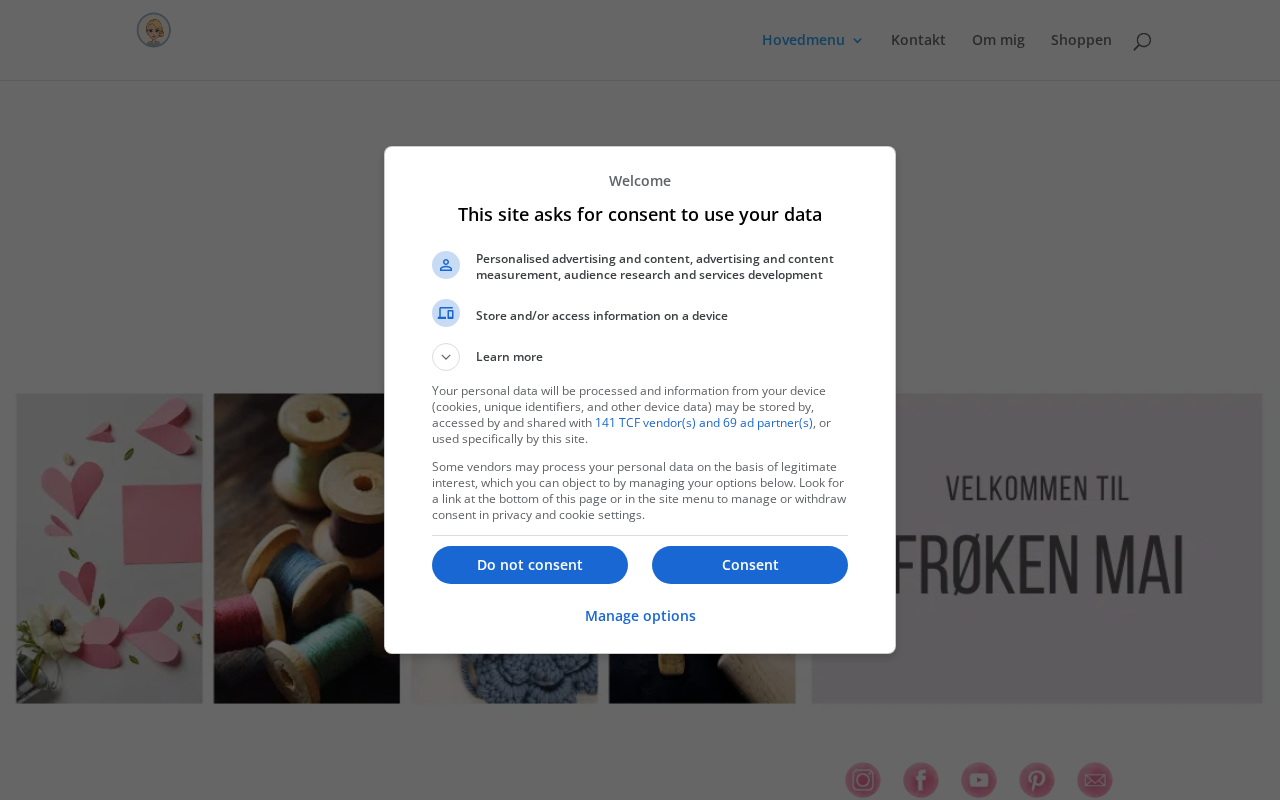Open the TCF vendors and ad partners link
Image resolution: width=1280 pixels, height=800 pixels.
click(703, 423)
